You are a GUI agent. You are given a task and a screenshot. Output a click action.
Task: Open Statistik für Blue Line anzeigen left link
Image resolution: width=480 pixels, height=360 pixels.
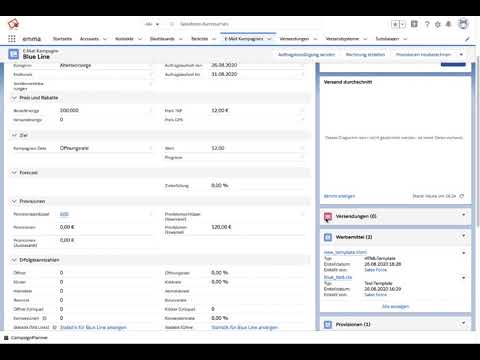[93, 328]
